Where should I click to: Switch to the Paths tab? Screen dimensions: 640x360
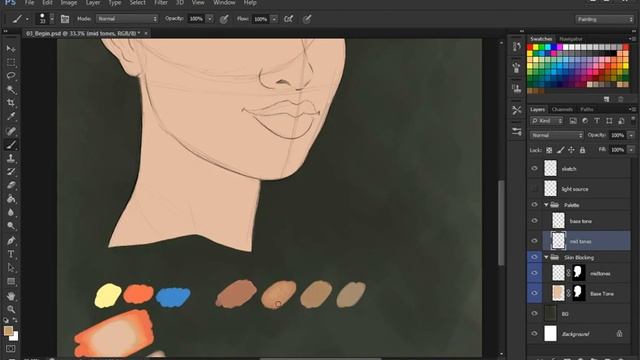click(587, 109)
